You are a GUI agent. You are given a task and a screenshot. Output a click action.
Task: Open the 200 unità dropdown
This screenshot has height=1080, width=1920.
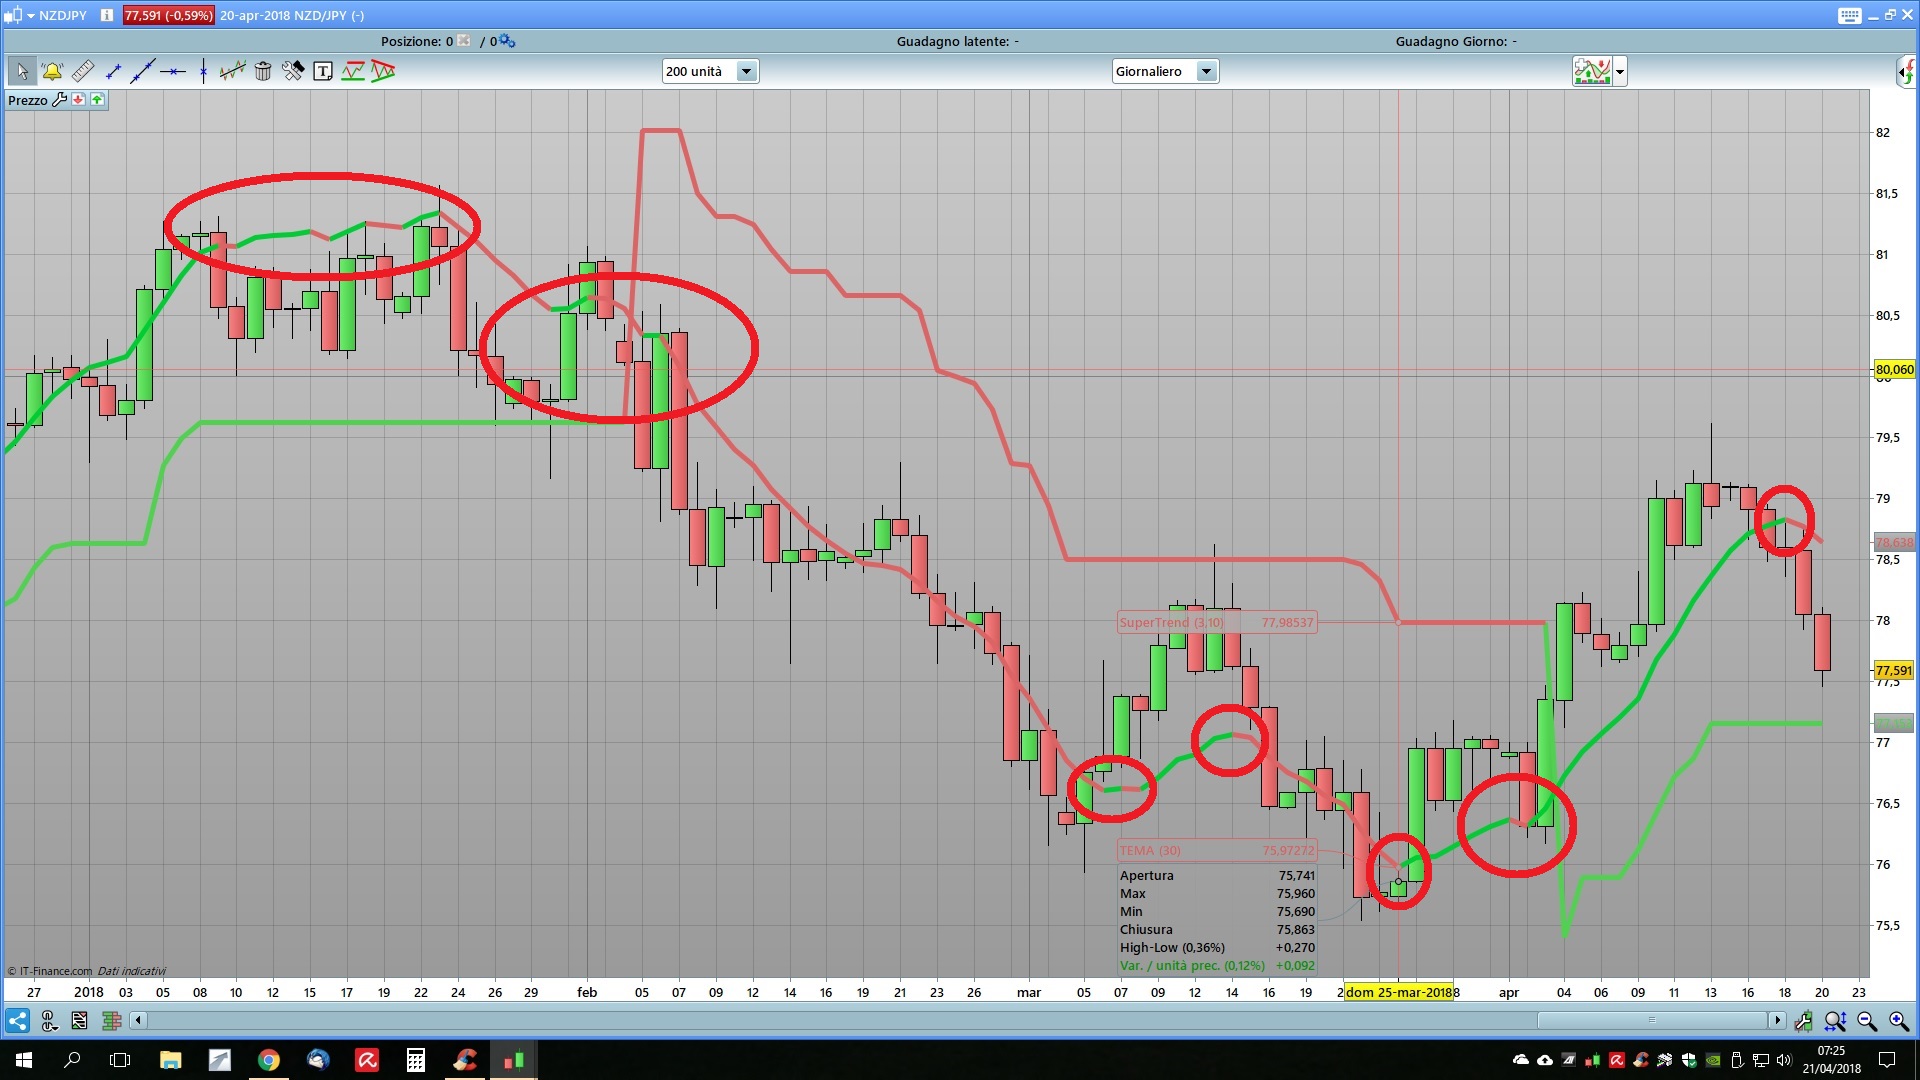point(746,71)
